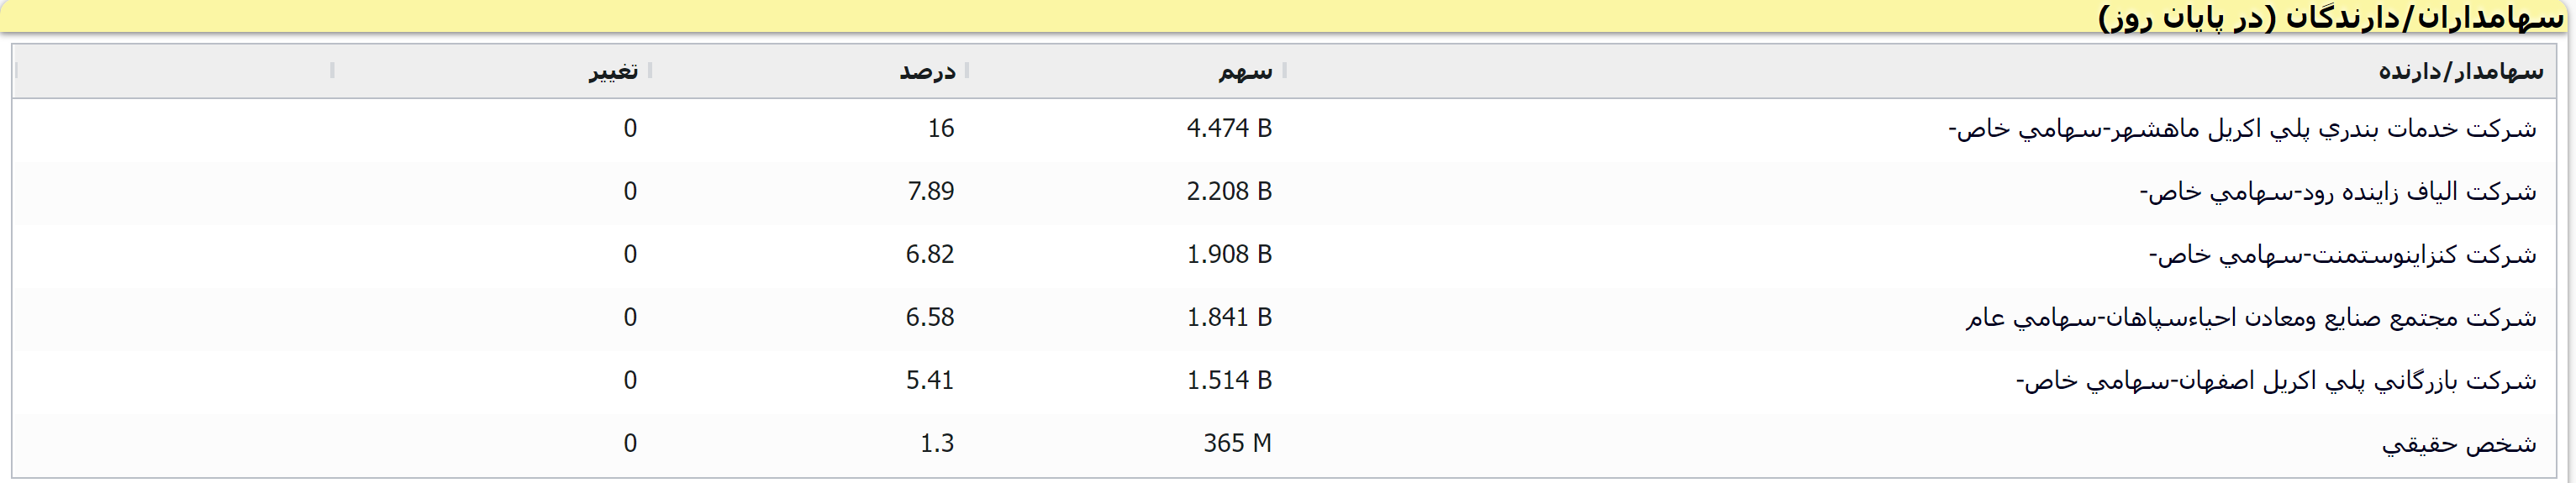2576x483 pixels.
Task: Click the 4.474 B share value
Action: 1228,129
